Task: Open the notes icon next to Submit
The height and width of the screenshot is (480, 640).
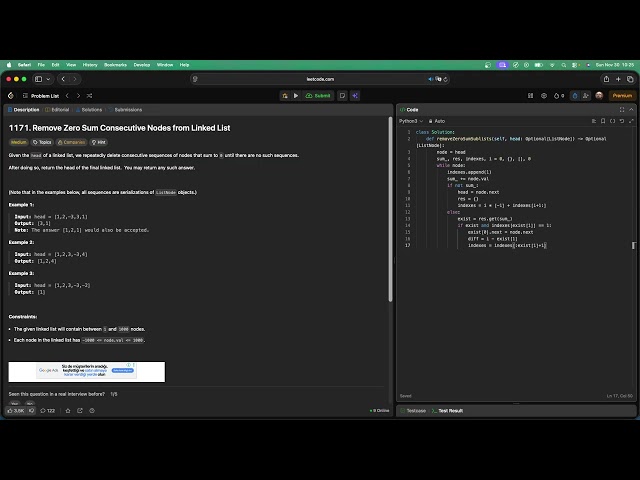Action: tap(342, 96)
